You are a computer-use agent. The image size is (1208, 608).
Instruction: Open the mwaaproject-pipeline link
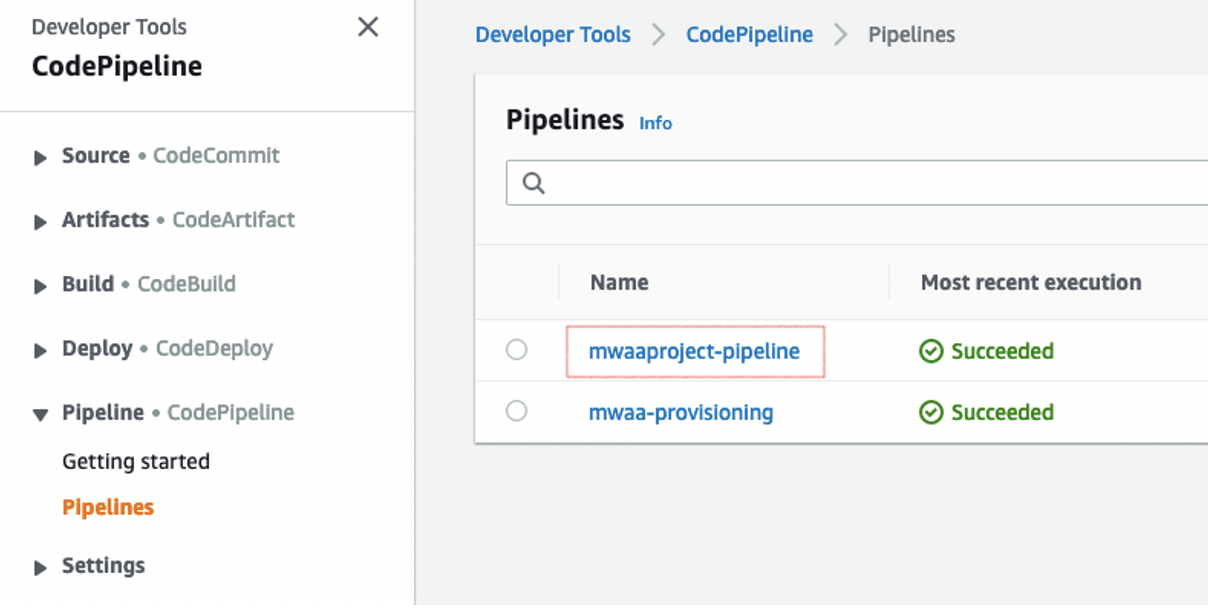coord(694,352)
